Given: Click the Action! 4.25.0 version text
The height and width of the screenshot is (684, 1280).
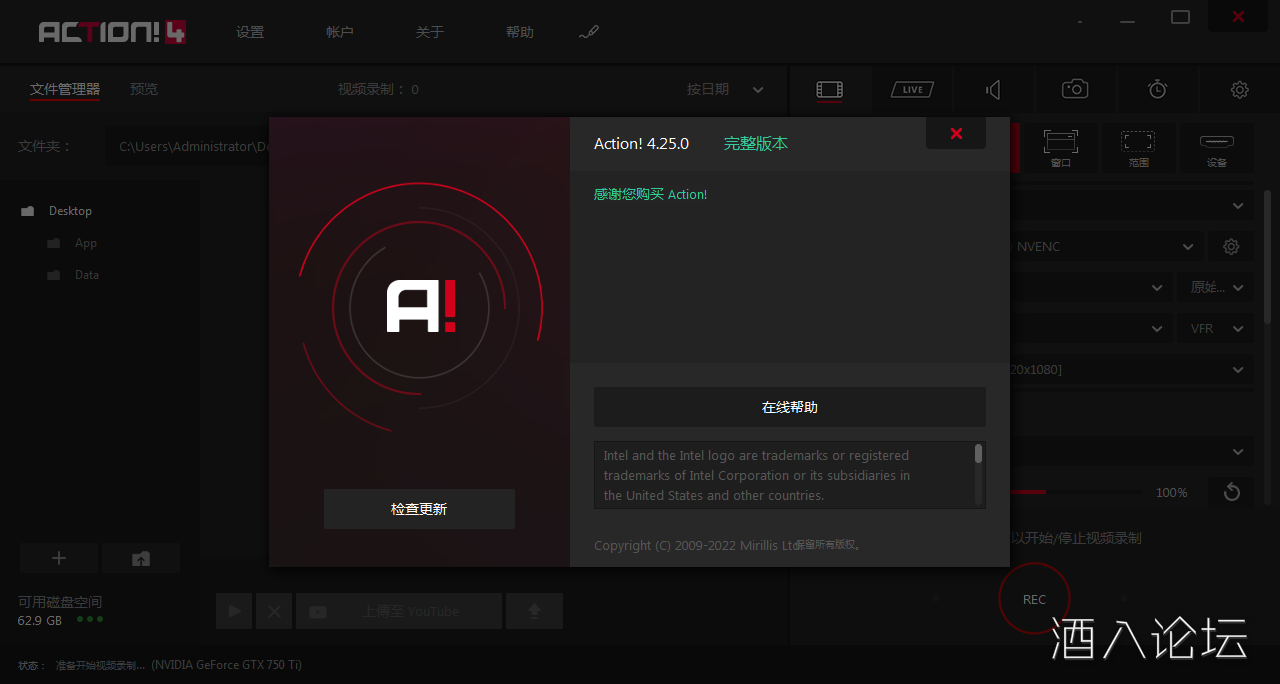Looking at the screenshot, I should point(641,143).
